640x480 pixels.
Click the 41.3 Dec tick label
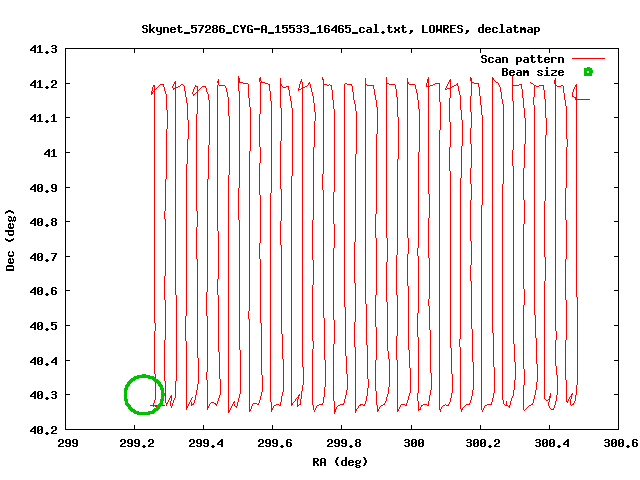(44, 49)
